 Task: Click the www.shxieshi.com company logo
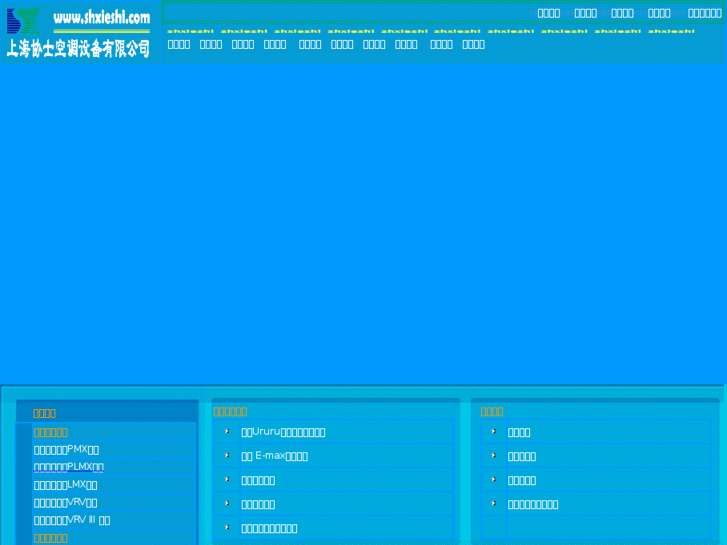(x=79, y=32)
